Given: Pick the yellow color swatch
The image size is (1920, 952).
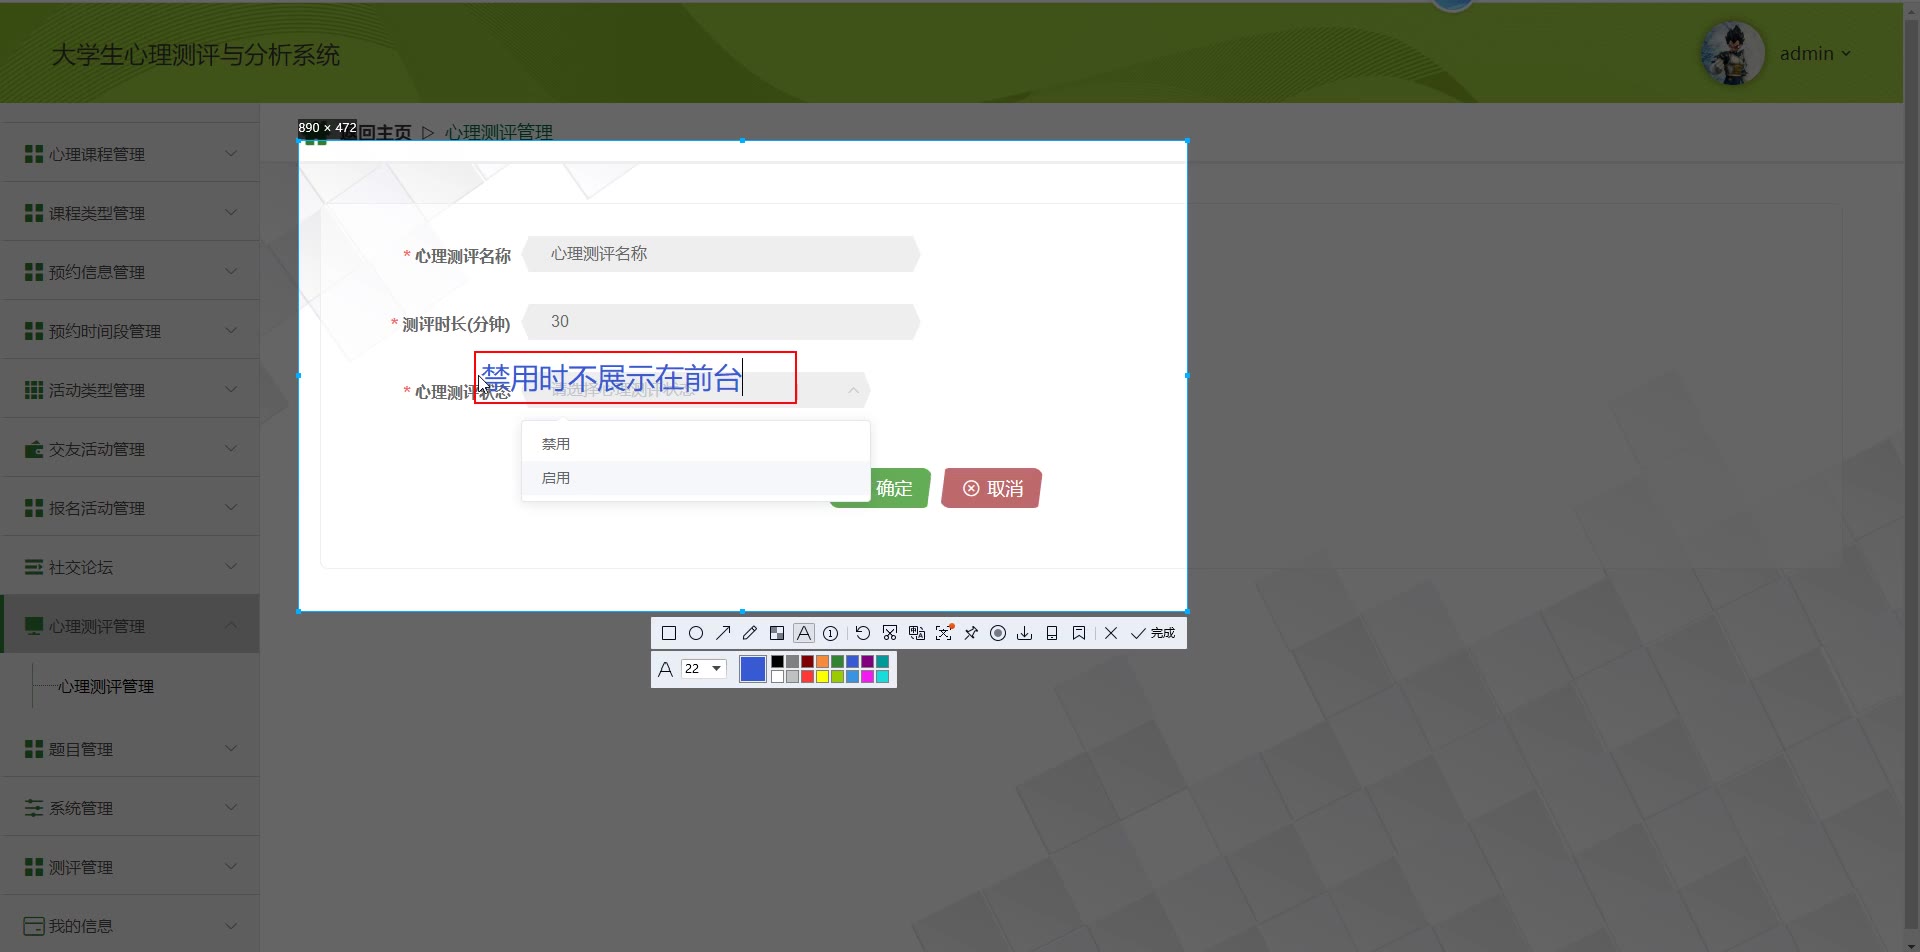Looking at the screenshot, I should pyautogui.click(x=822, y=677).
